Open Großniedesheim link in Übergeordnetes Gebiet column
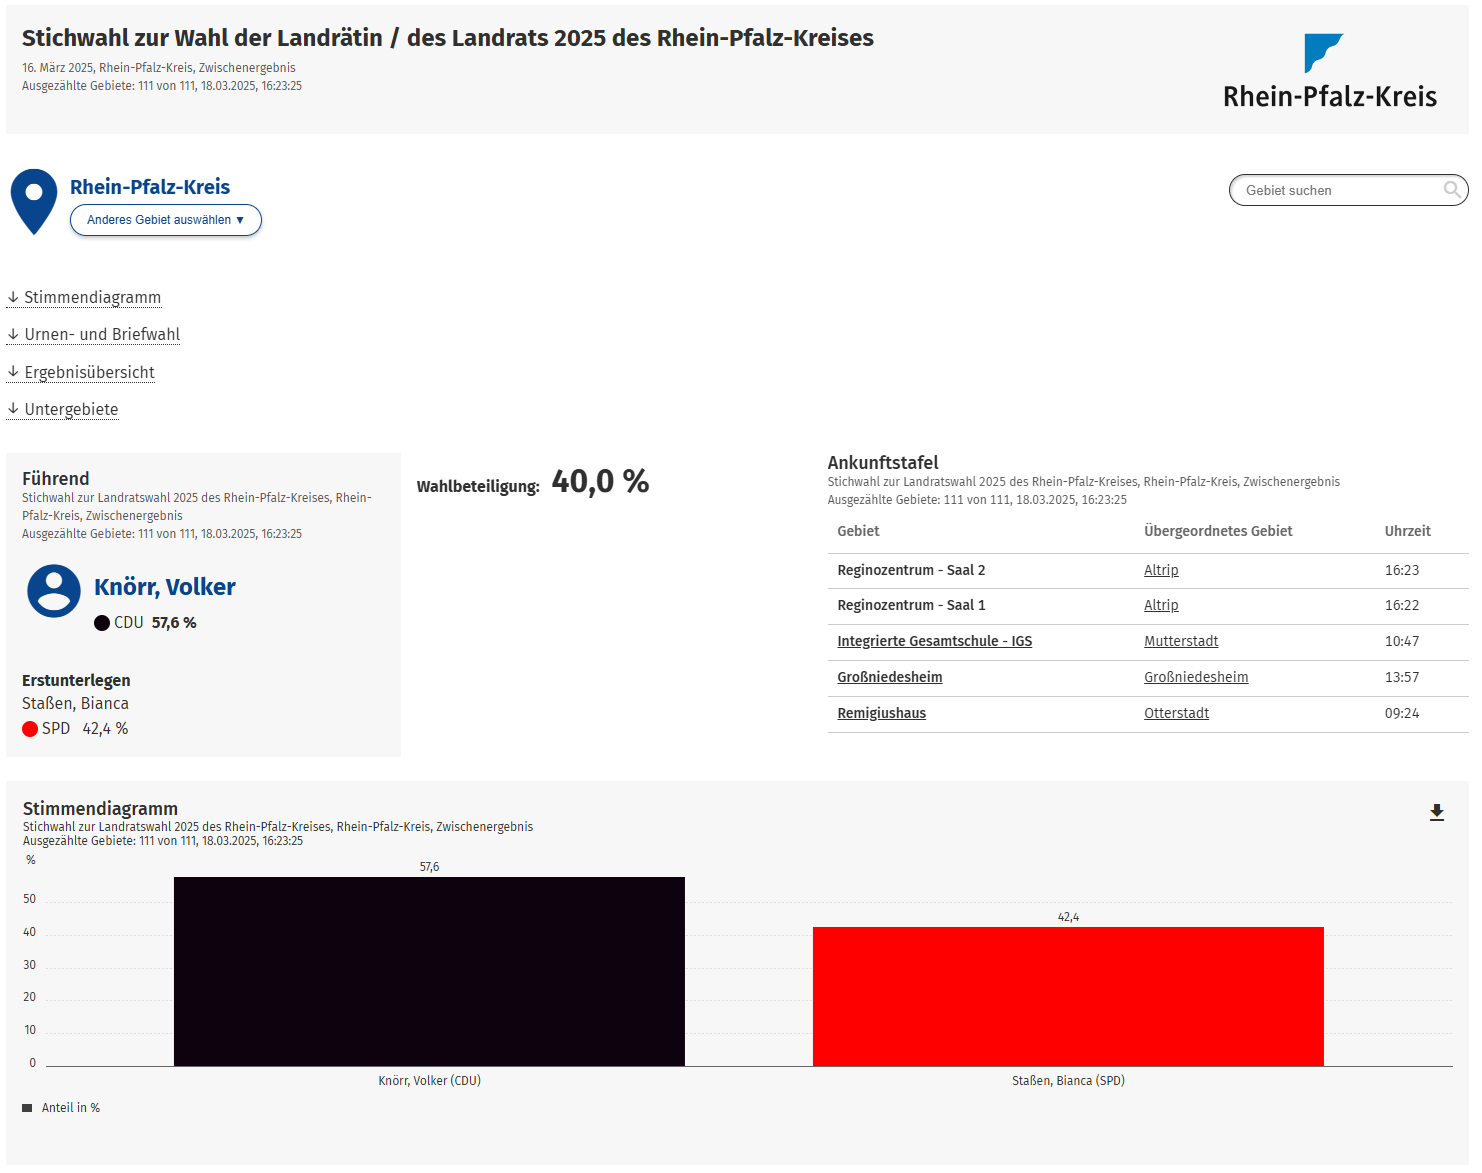 [1196, 677]
